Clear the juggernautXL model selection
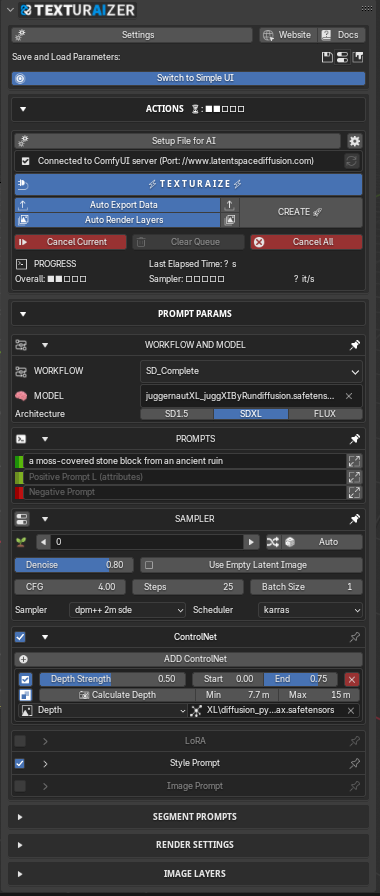The height and width of the screenshot is (896, 380). click(x=349, y=396)
